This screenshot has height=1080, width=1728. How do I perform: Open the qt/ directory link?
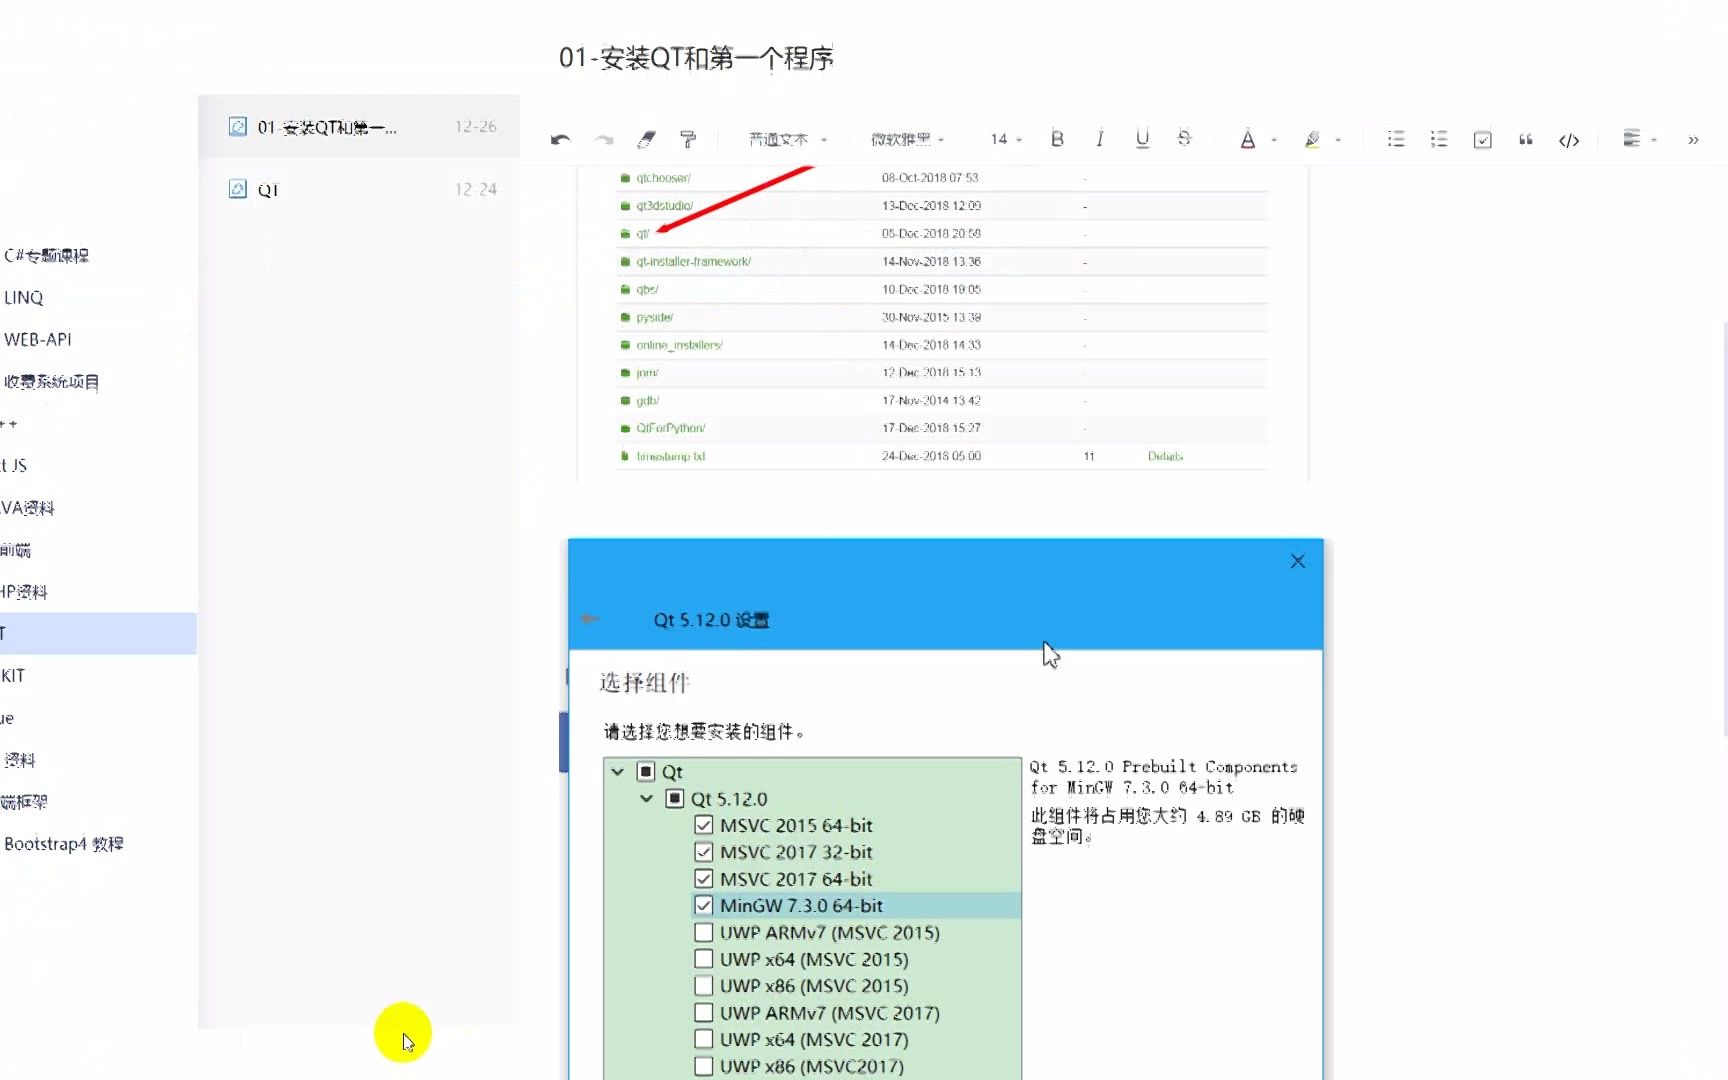[x=642, y=234]
